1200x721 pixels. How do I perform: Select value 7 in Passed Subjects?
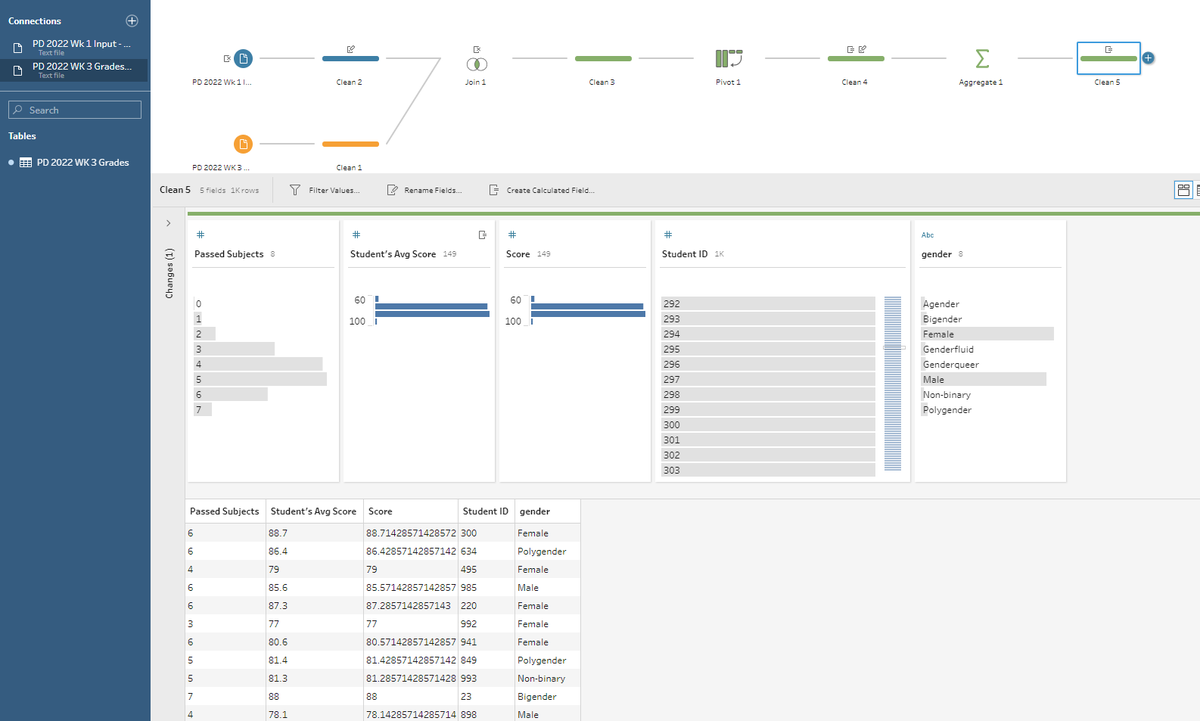point(203,410)
